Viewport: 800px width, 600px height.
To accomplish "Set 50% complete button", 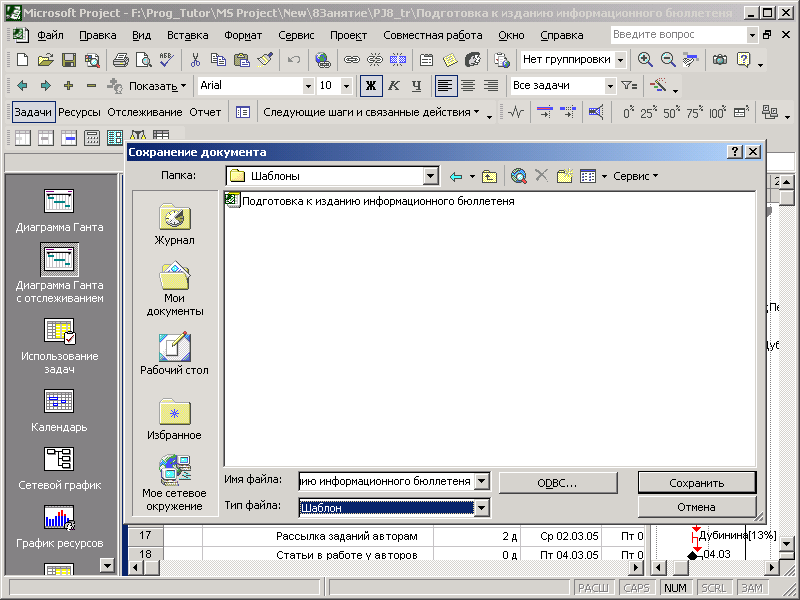I will coord(670,113).
